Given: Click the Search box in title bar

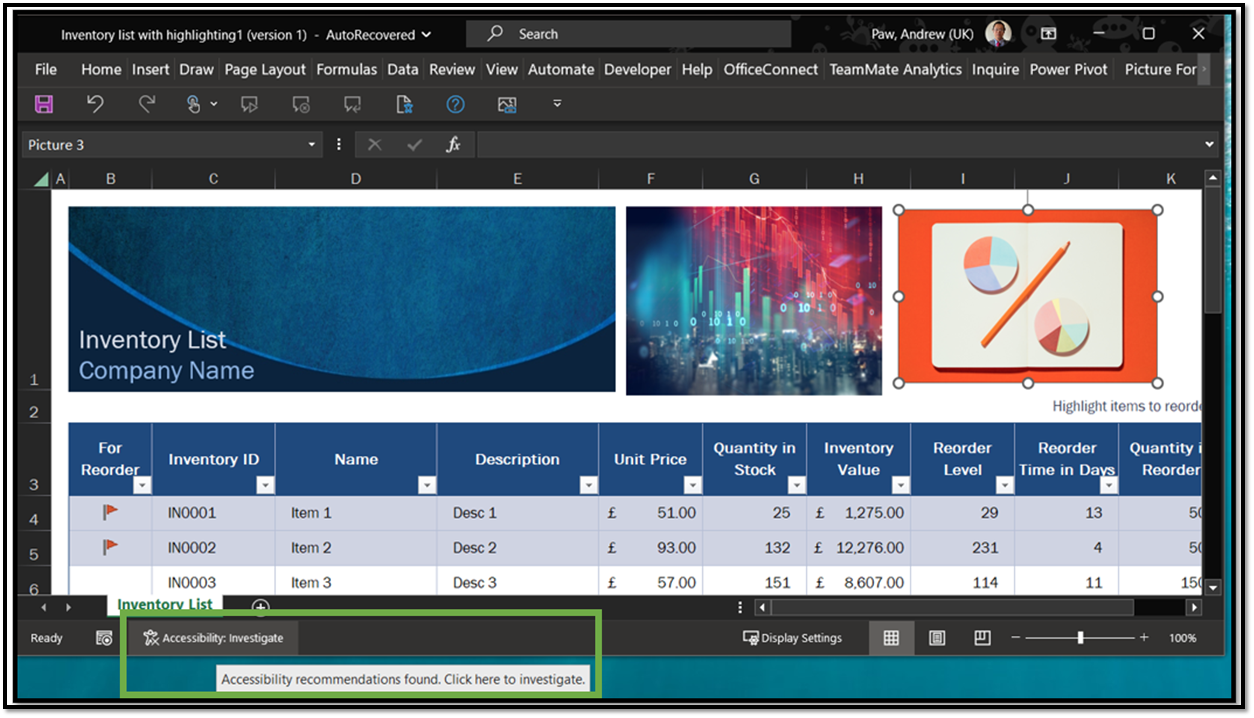Looking at the screenshot, I should pos(628,34).
